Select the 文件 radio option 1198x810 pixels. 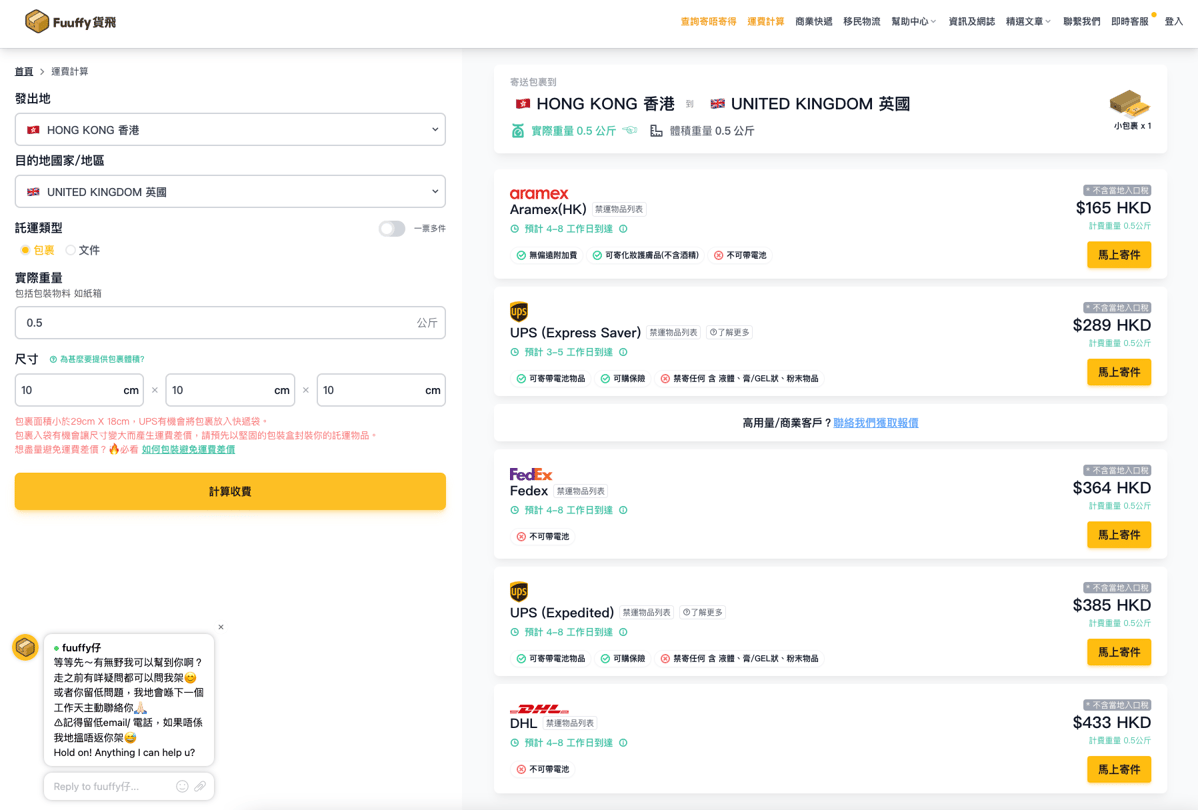(x=70, y=250)
